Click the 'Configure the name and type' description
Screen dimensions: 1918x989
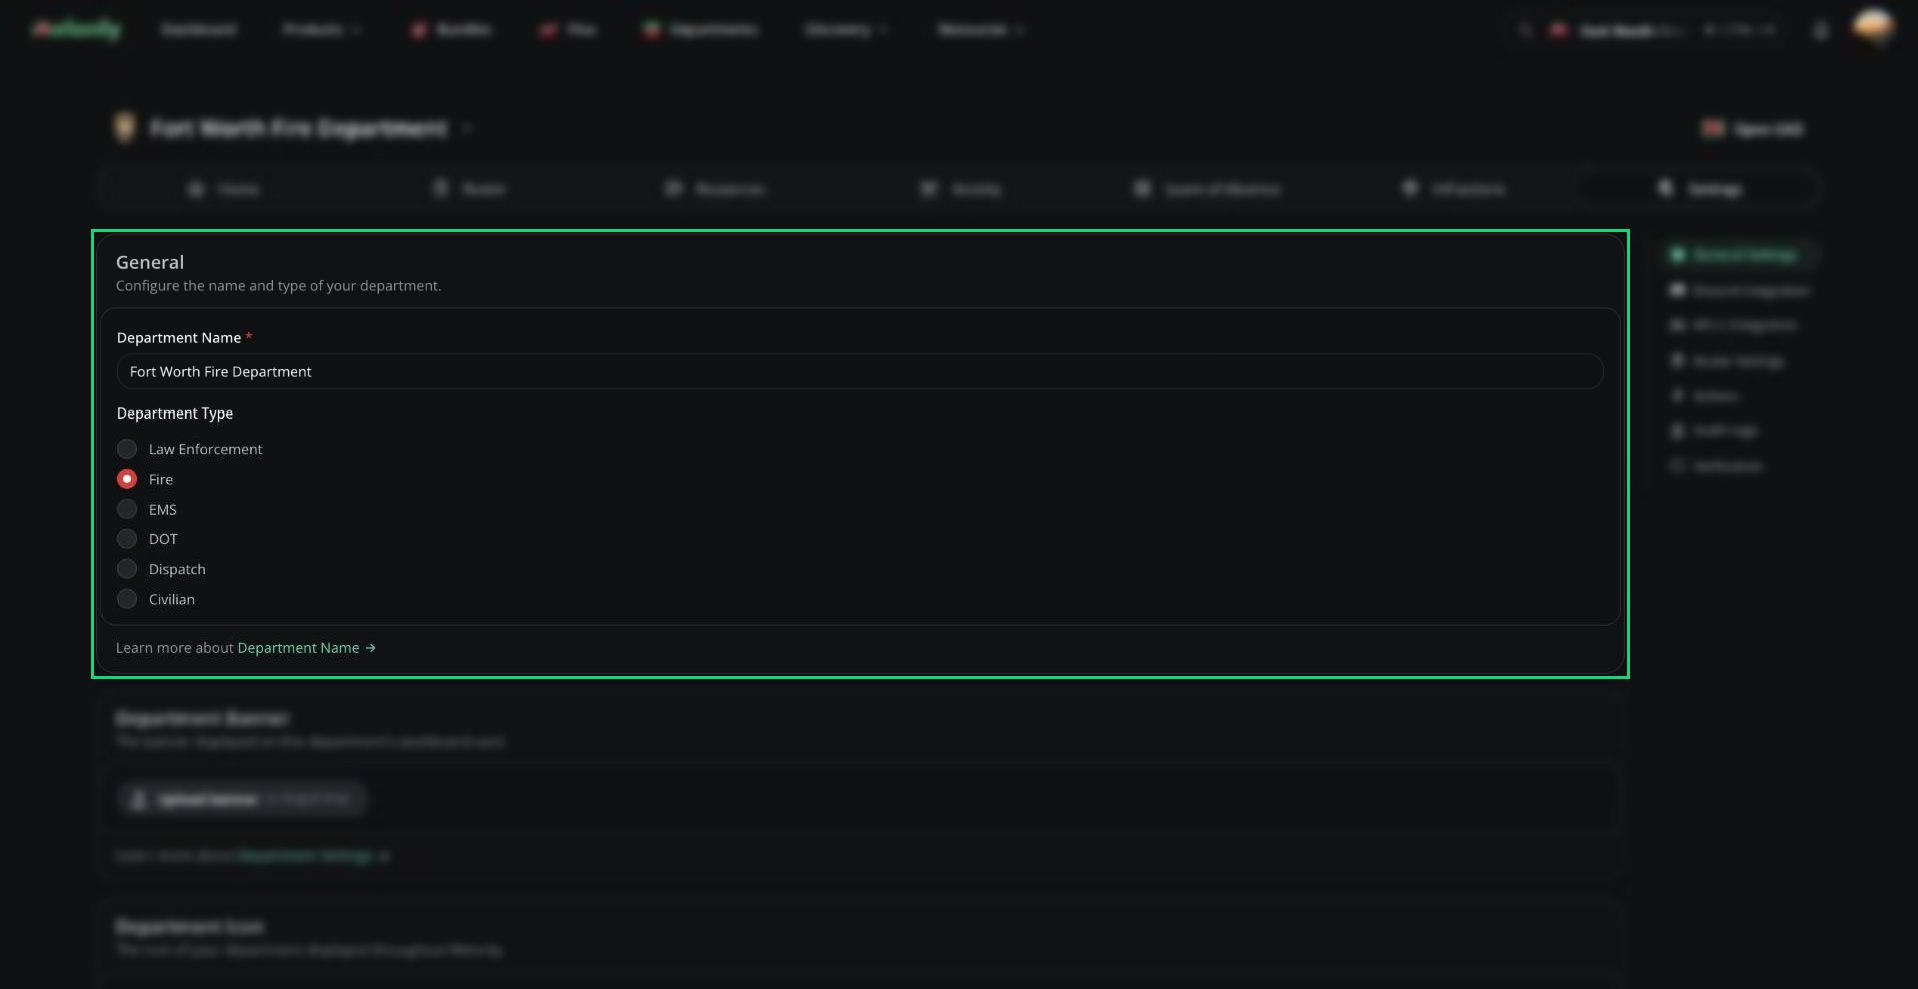(x=278, y=286)
